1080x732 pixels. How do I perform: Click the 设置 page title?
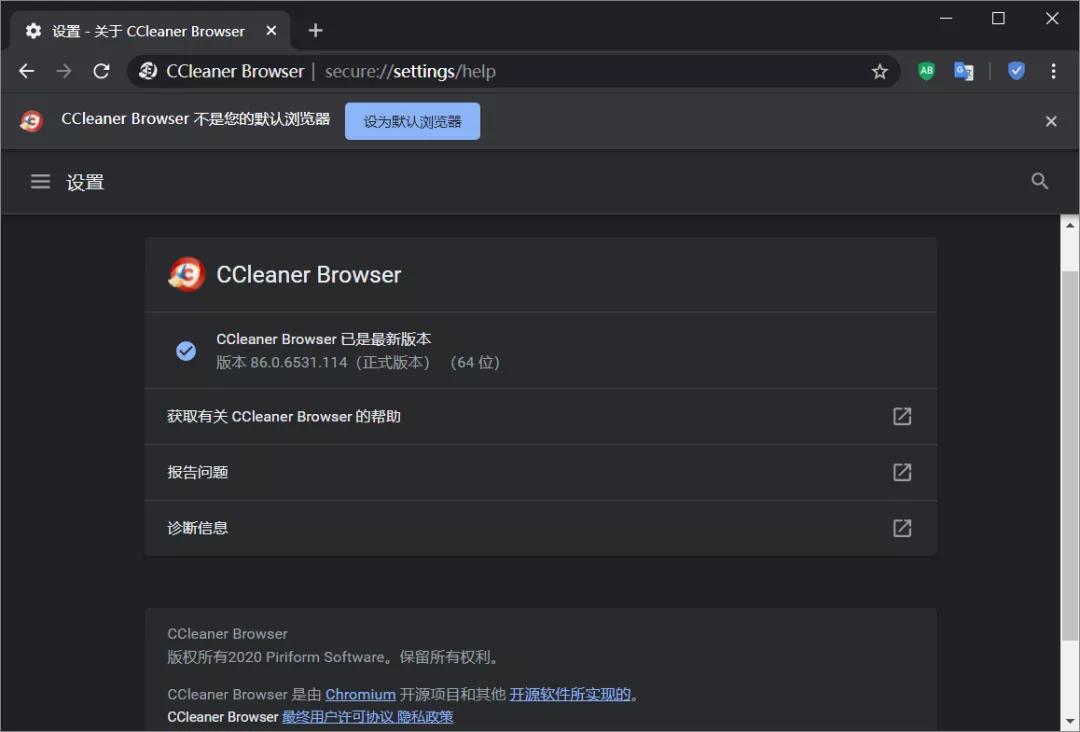click(85, 182)
